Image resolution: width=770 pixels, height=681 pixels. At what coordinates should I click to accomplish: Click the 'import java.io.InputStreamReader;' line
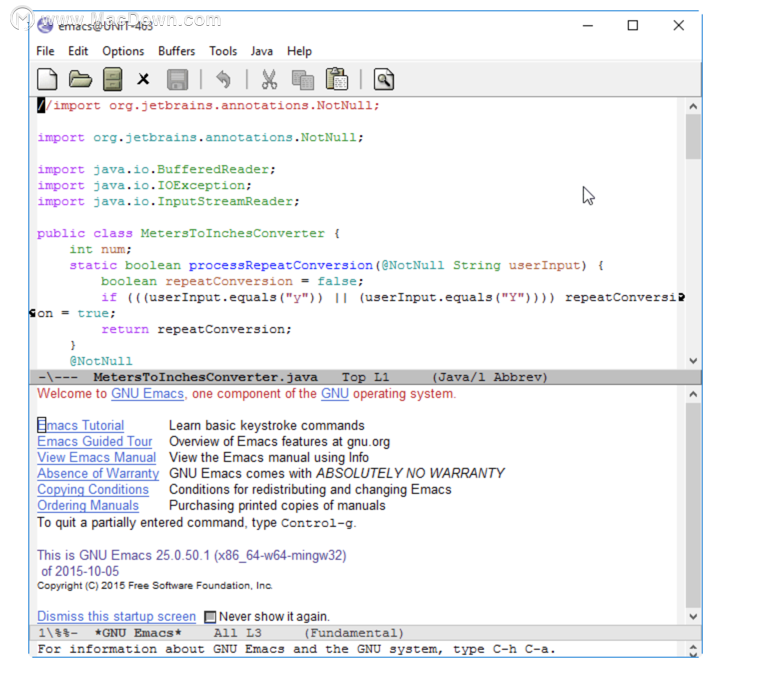[x=168, y=201]
